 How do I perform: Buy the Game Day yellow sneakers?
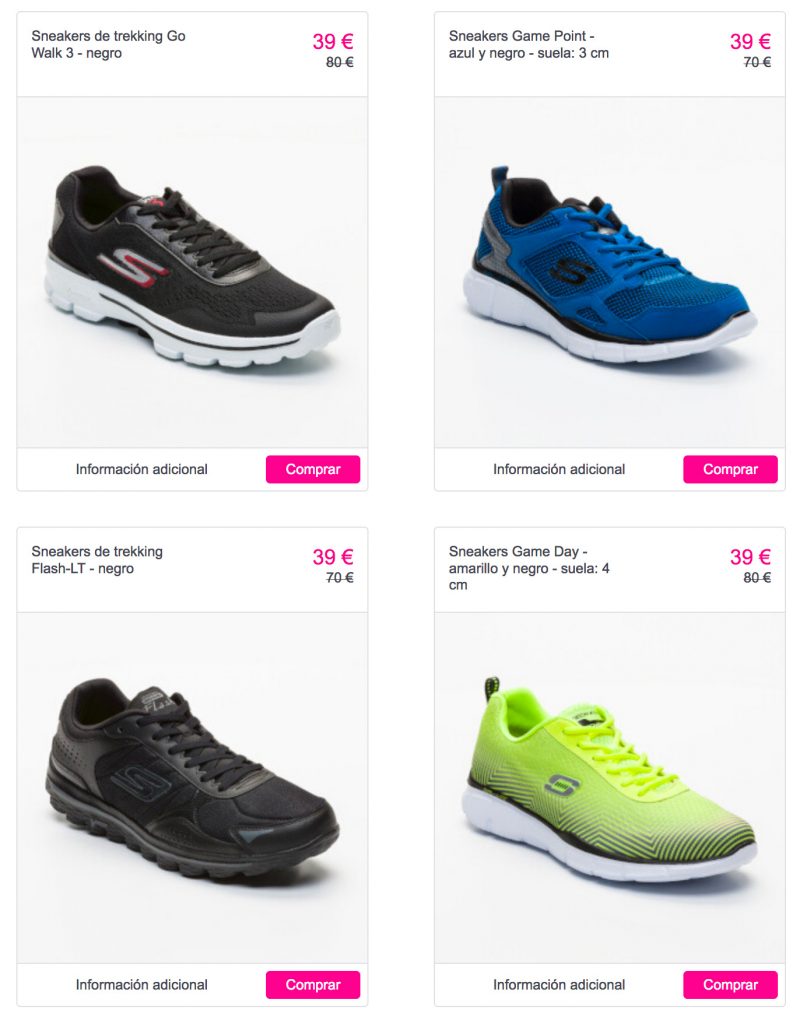click(730, 984)
